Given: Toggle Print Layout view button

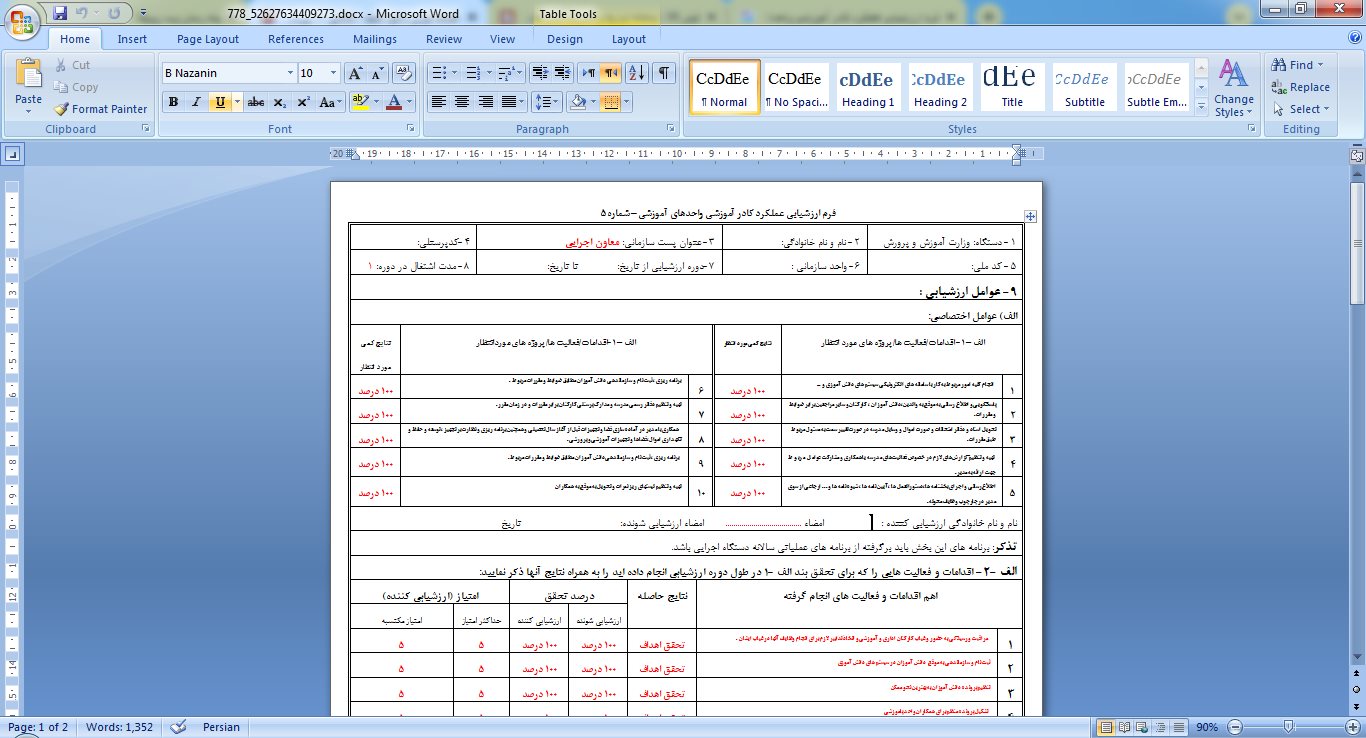Looking at the screenshot, I should (x=1106, y=727).
